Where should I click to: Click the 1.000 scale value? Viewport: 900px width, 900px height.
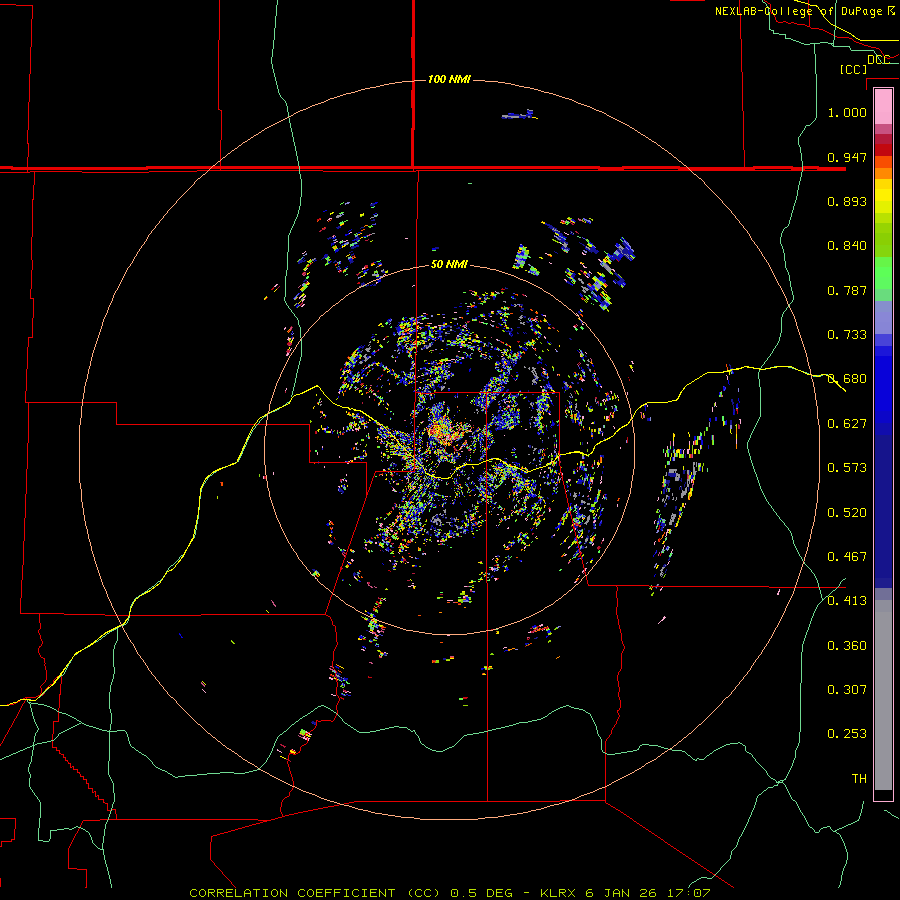click(847, 112)
